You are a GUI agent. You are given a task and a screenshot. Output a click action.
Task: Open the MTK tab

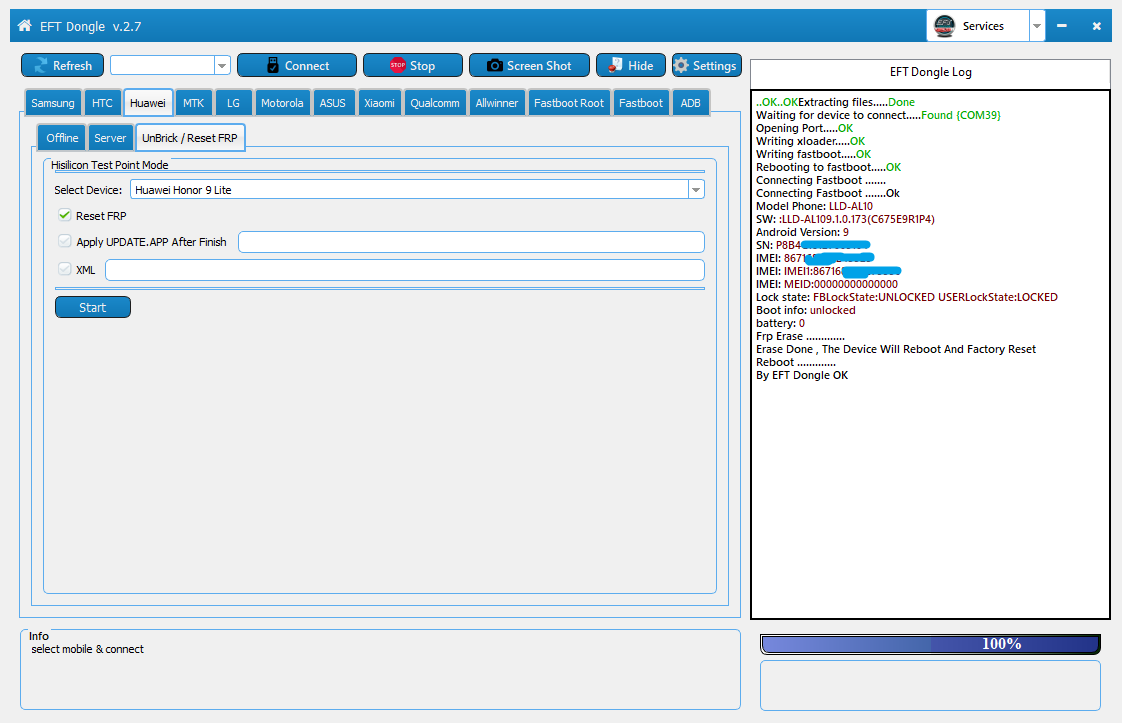click(x=193, y=103)
